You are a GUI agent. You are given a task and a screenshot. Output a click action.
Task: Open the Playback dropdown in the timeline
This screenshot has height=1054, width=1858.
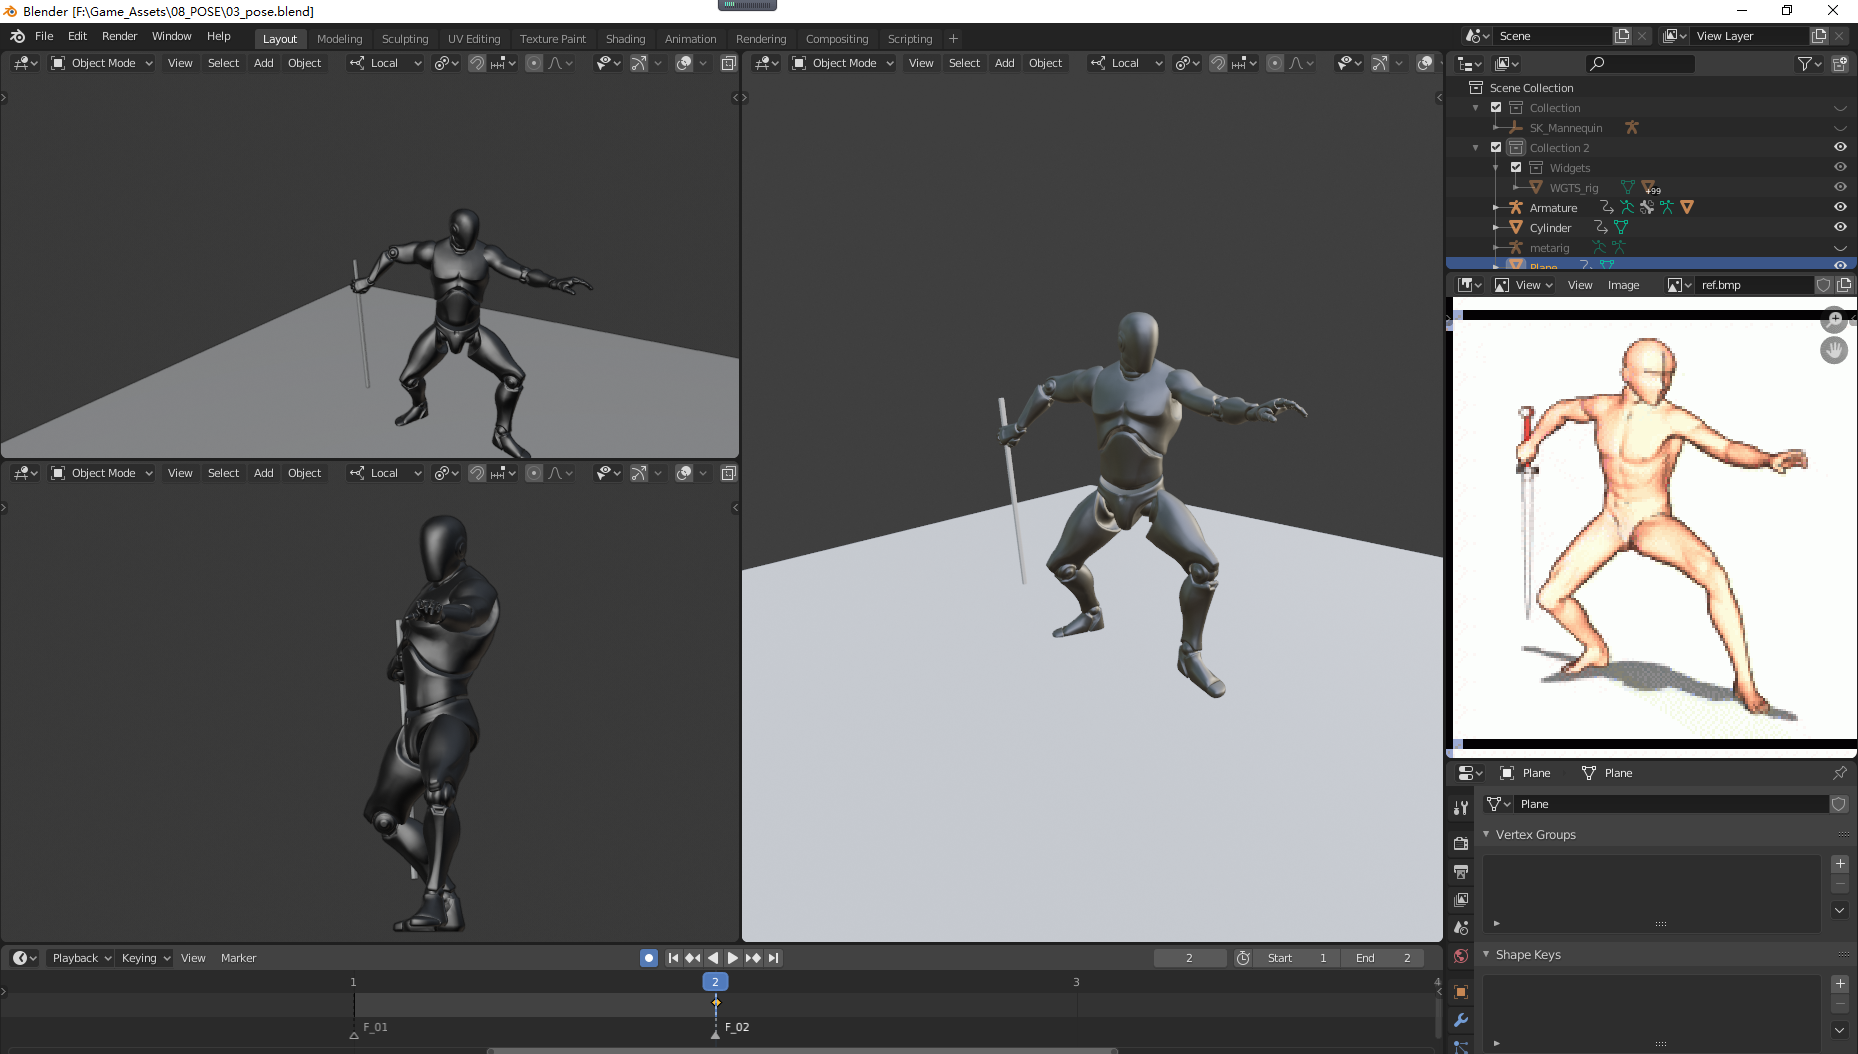[x=81, y=958]
